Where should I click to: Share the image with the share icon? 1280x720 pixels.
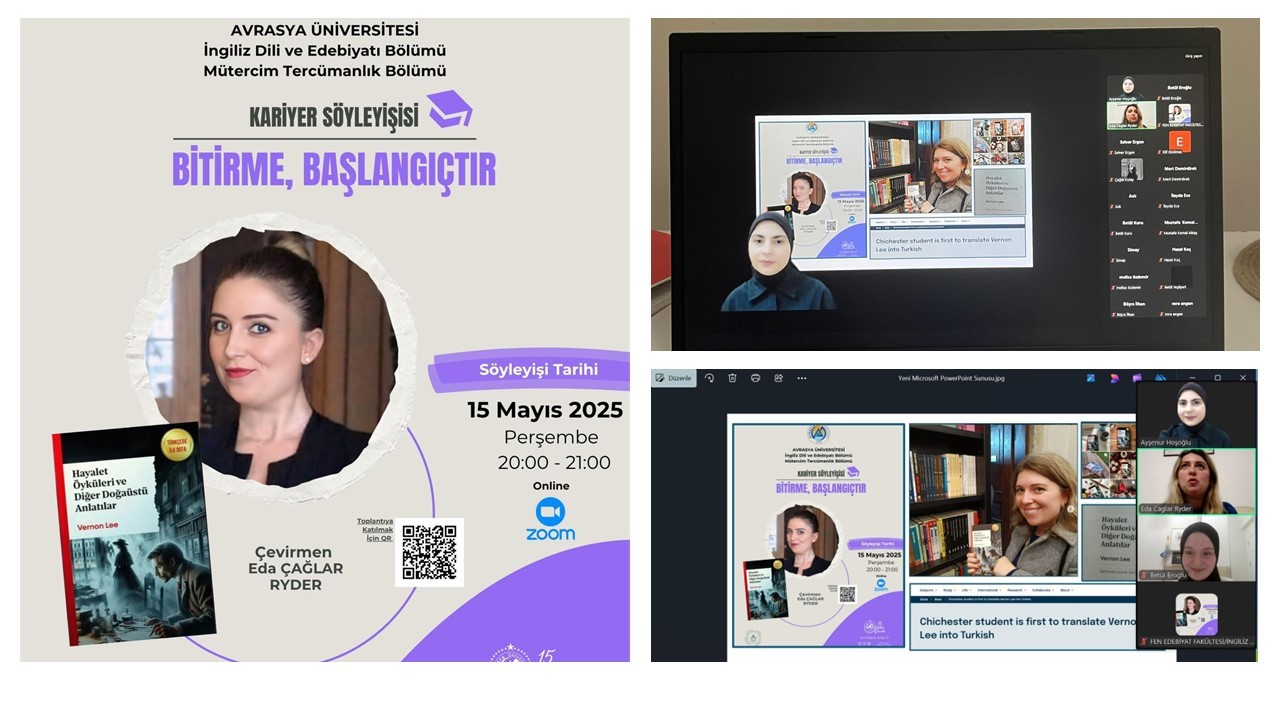(x=778, y=378)
